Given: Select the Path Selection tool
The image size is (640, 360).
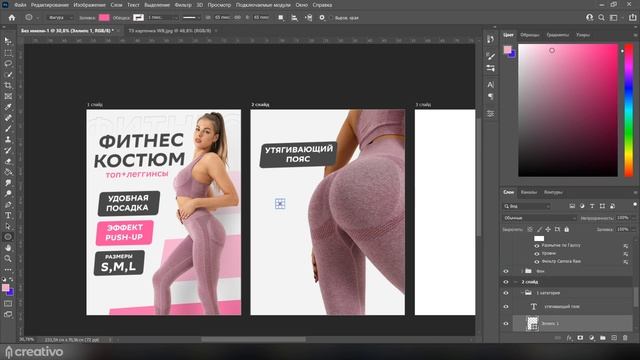Looking at the screenshot, I should click(x=8, y=226).
